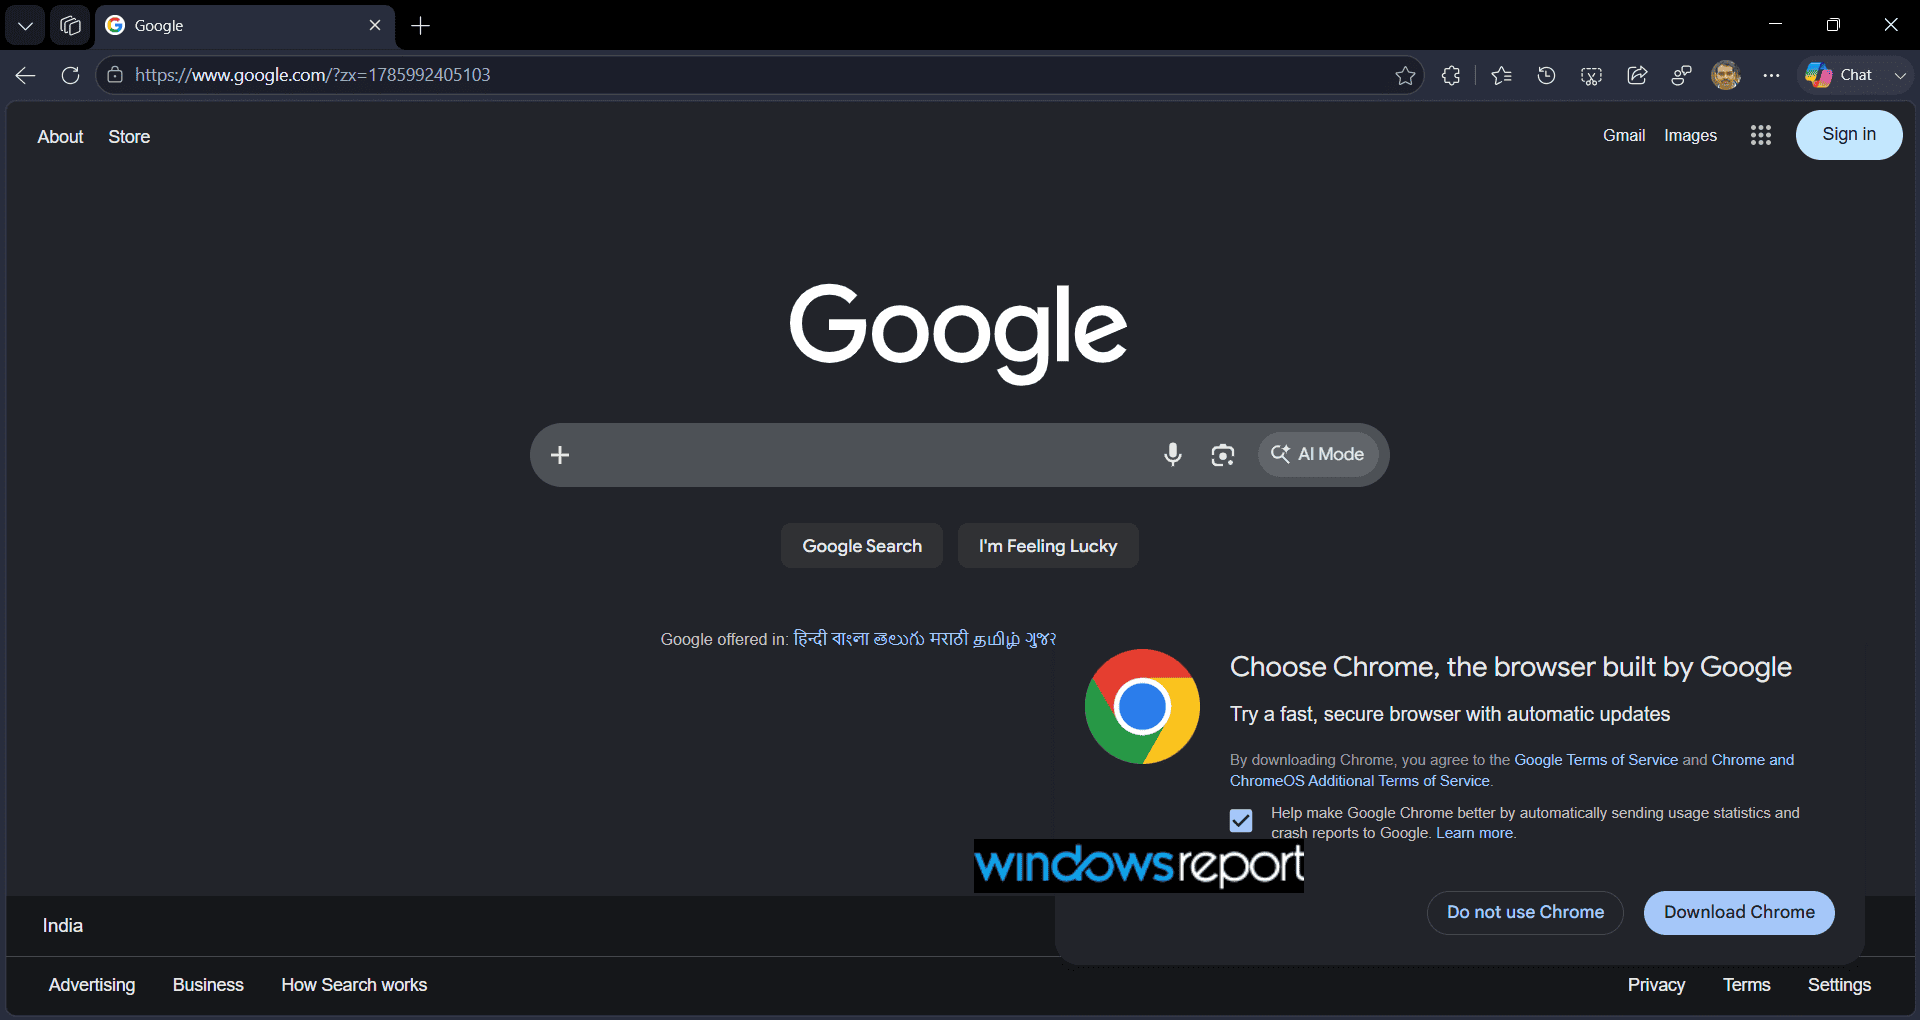The image size is (1920, 1020).
Task: View site information via the lock icon
Action: point(115,75)
